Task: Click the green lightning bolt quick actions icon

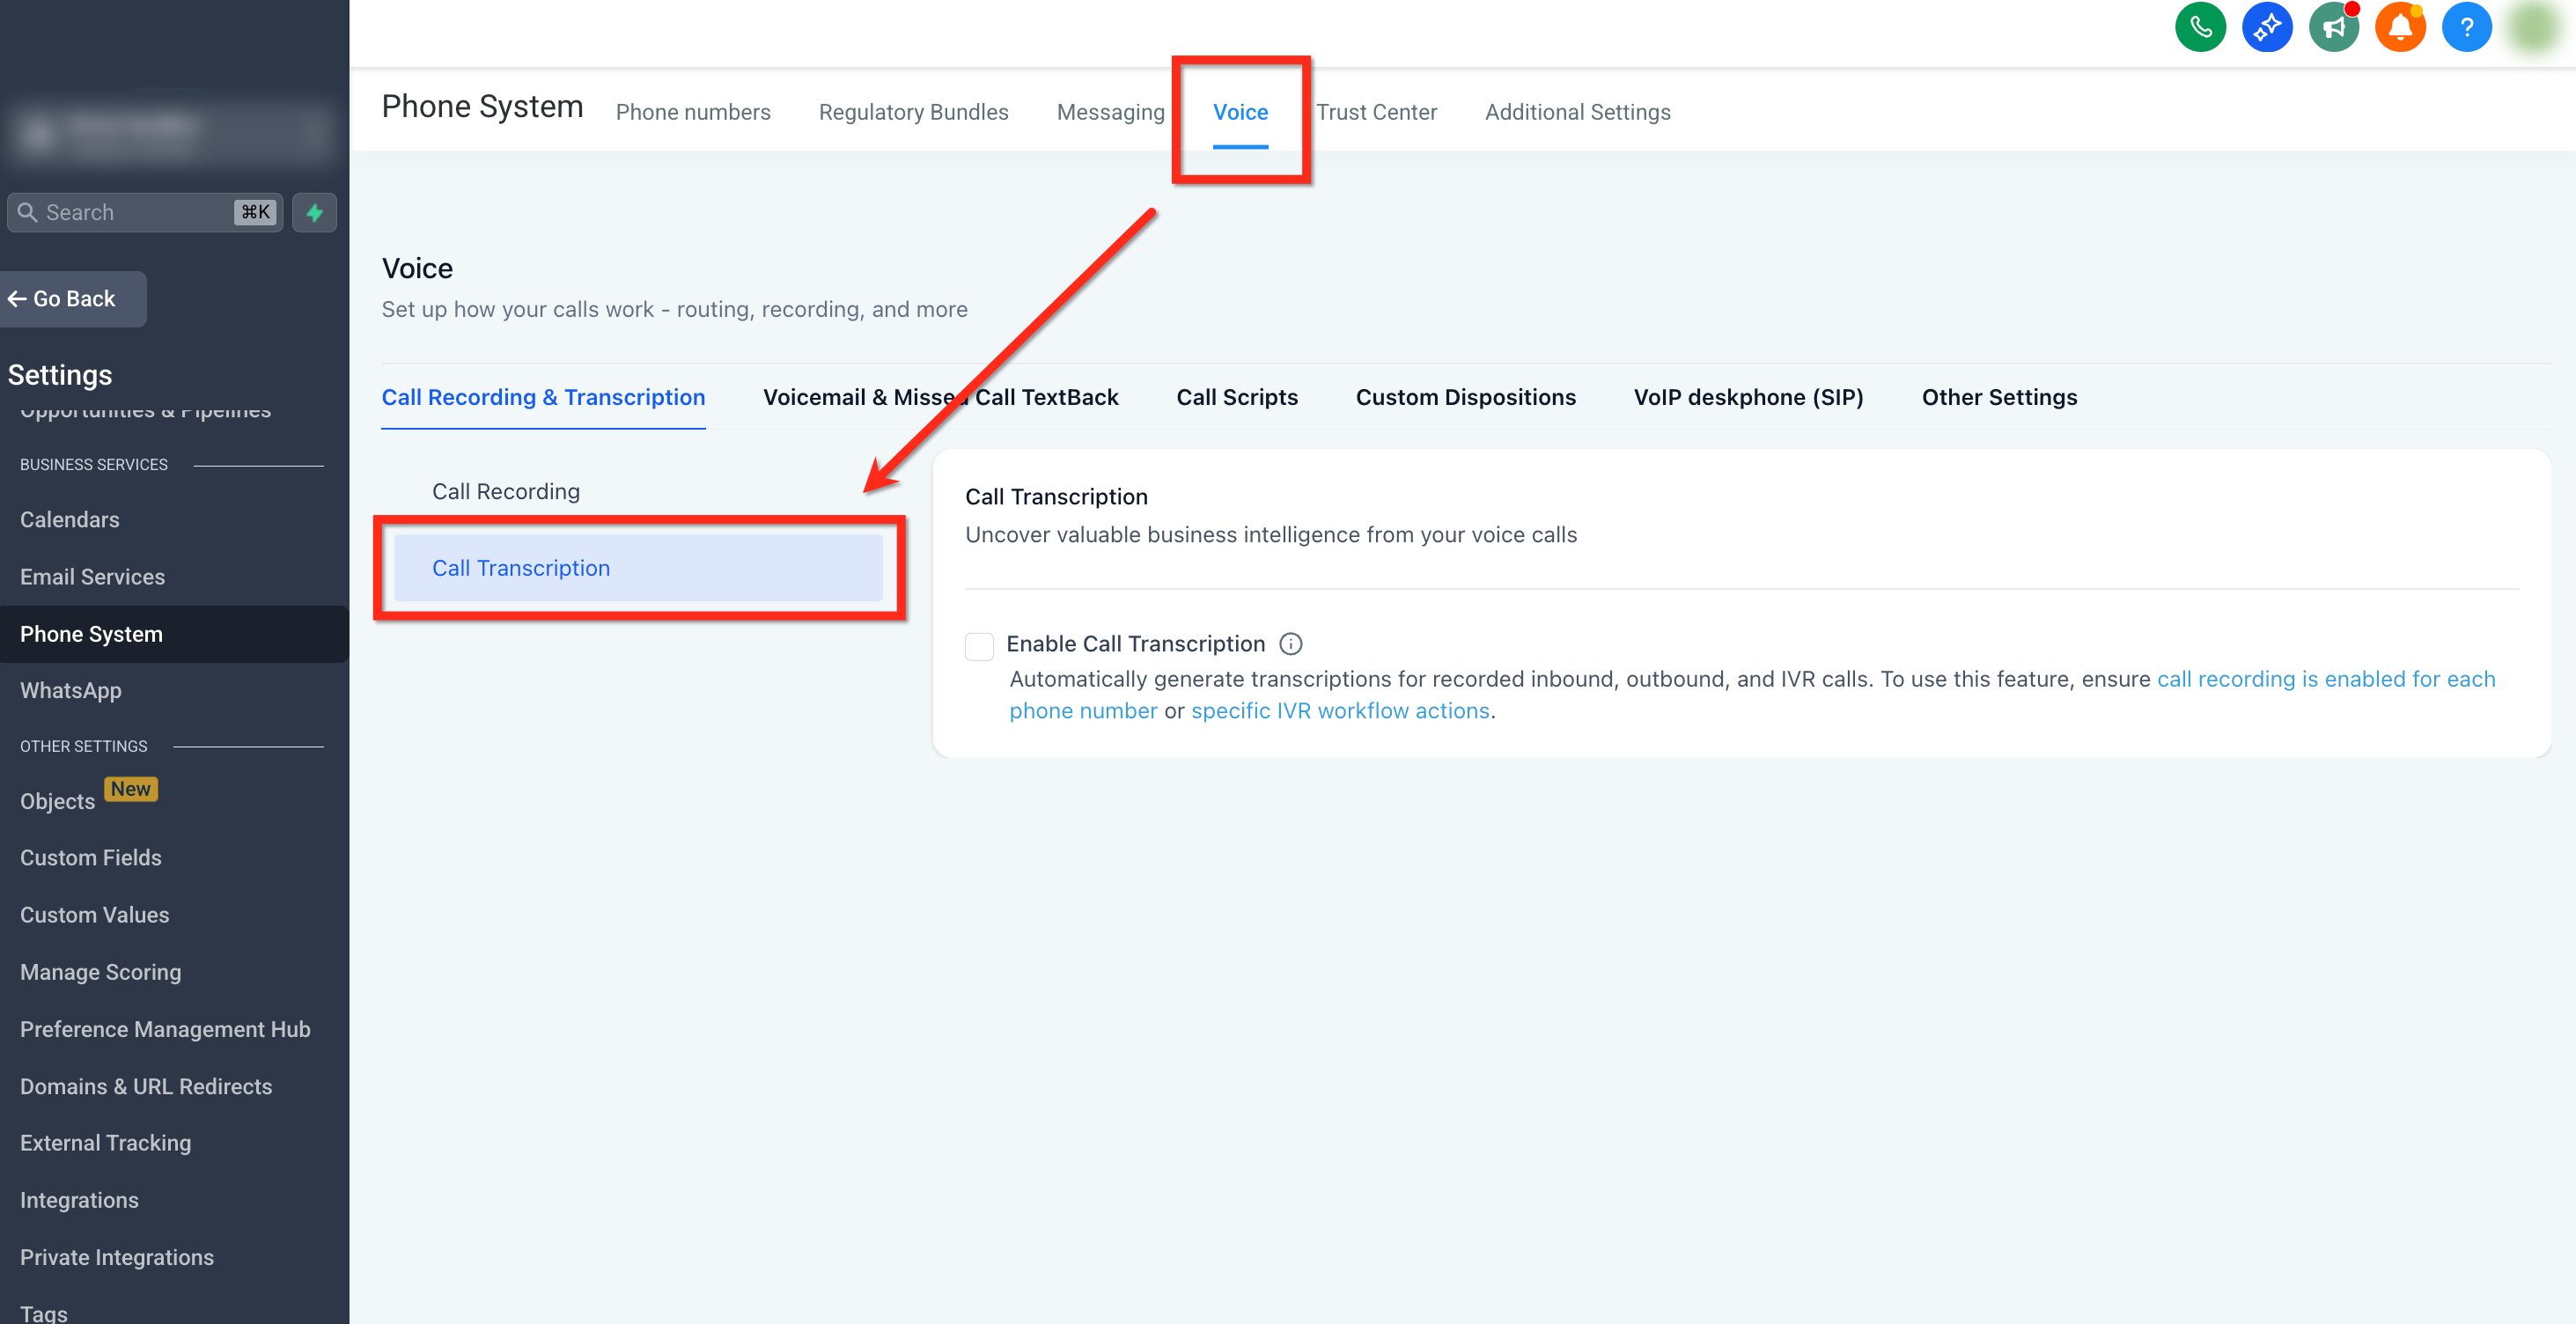Action: pos(314,212)
